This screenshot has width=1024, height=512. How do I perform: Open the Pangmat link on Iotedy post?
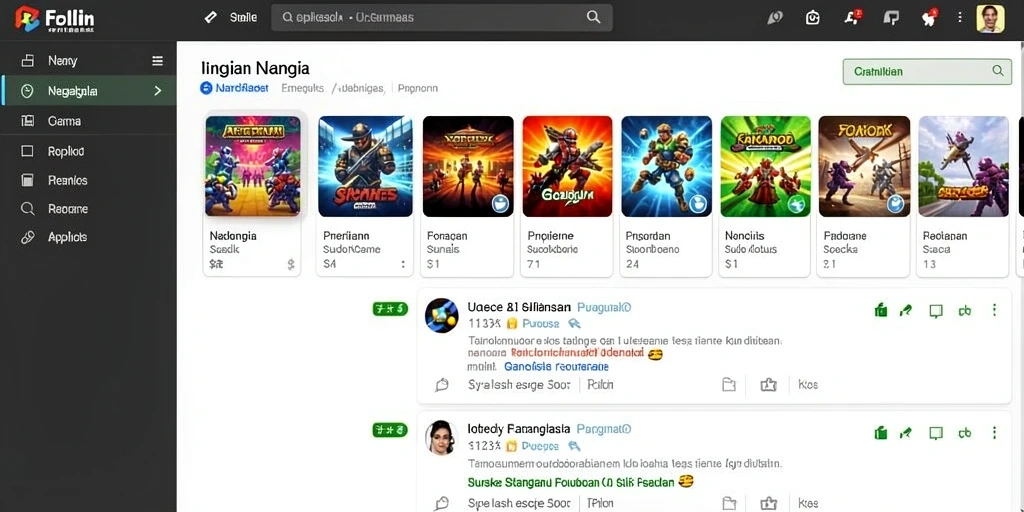pos(605,429)
